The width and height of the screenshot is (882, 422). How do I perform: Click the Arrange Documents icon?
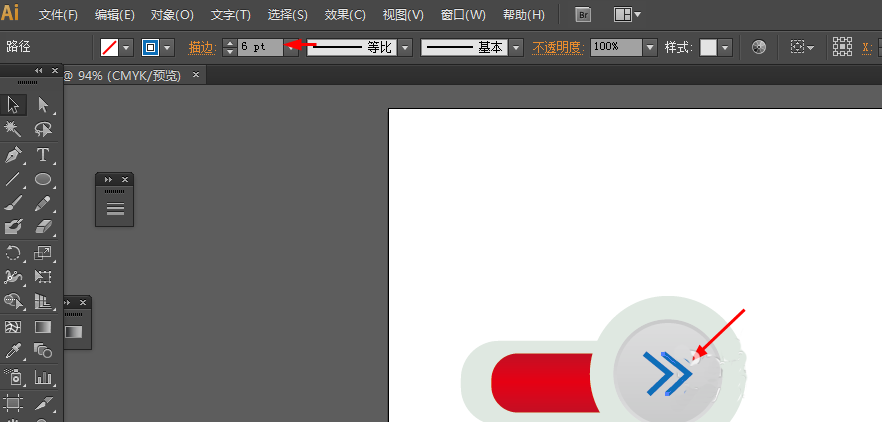(623, 15)
